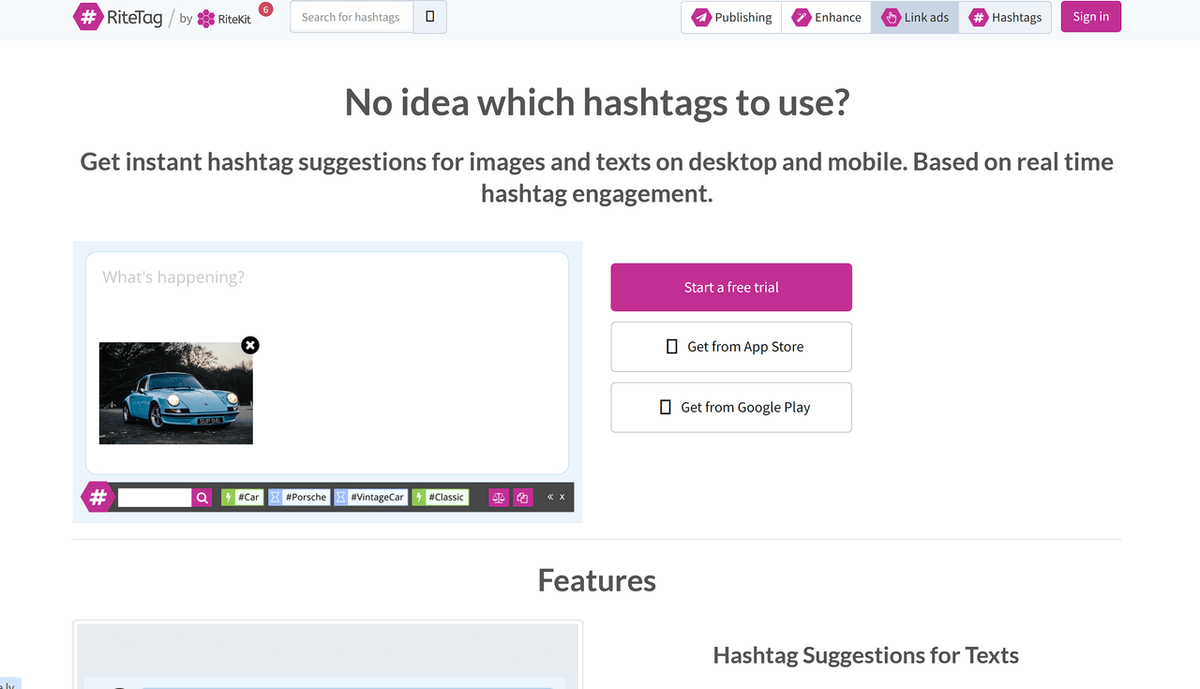Click into the What's happening text area
Screen dimensions: 1200x689
click(x=327, y=363)
